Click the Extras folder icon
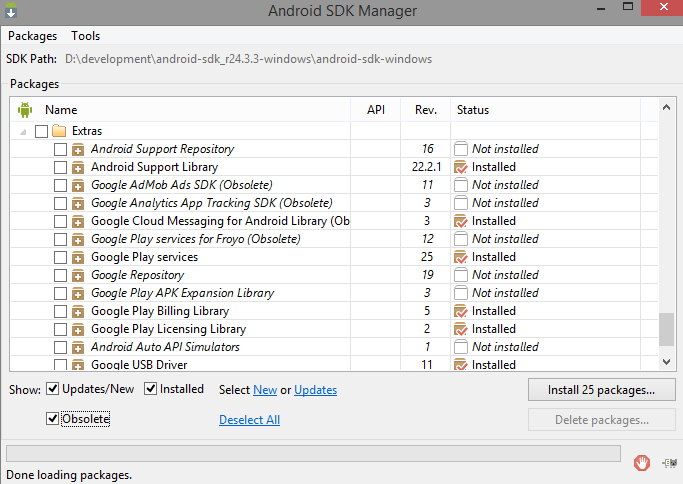 [59, 131]
